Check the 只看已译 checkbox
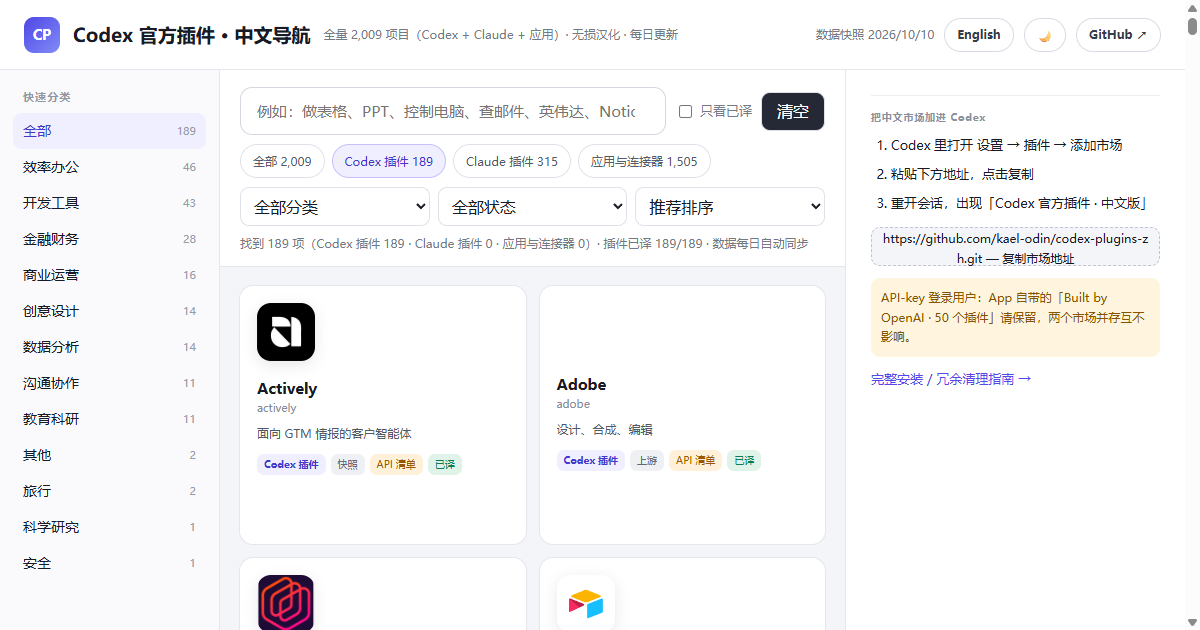The height and width of the screenshot is (630, 1200). [686, 111]
